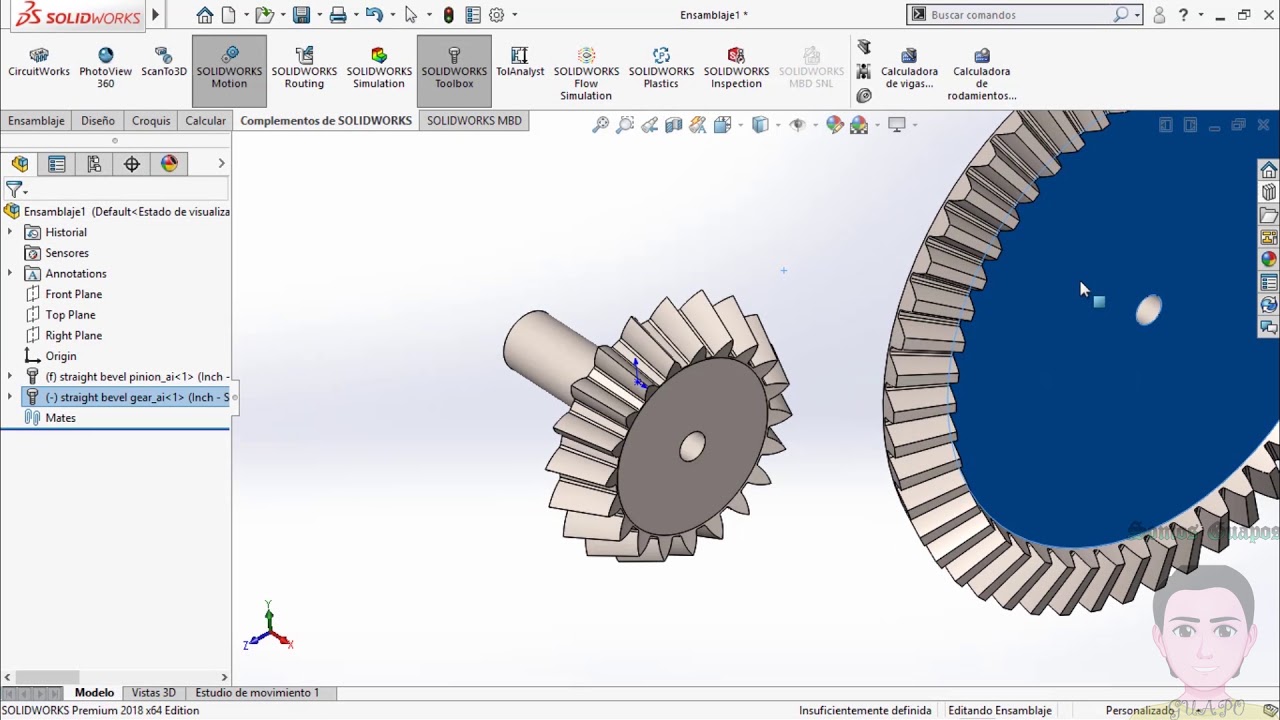Toggle the SOLIDWORKS Toolbox add-in
The height and width of the screenshot is (720, 1280).
click(x=454, y=69)
